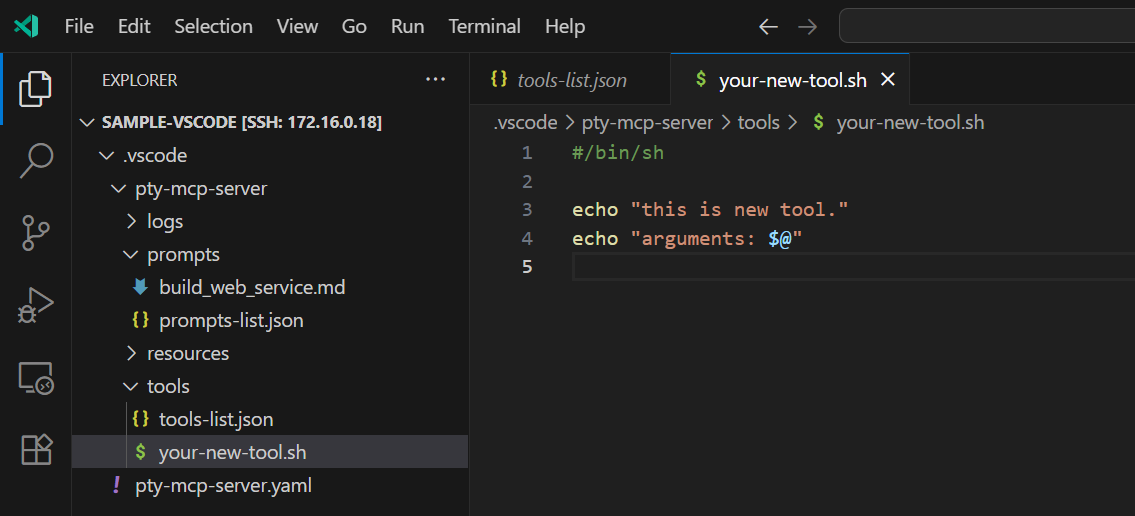Open prompts-list.json in the explorer
This screenshot has width=1135, height=516.
pyautogui.click(x=270, y=321)
